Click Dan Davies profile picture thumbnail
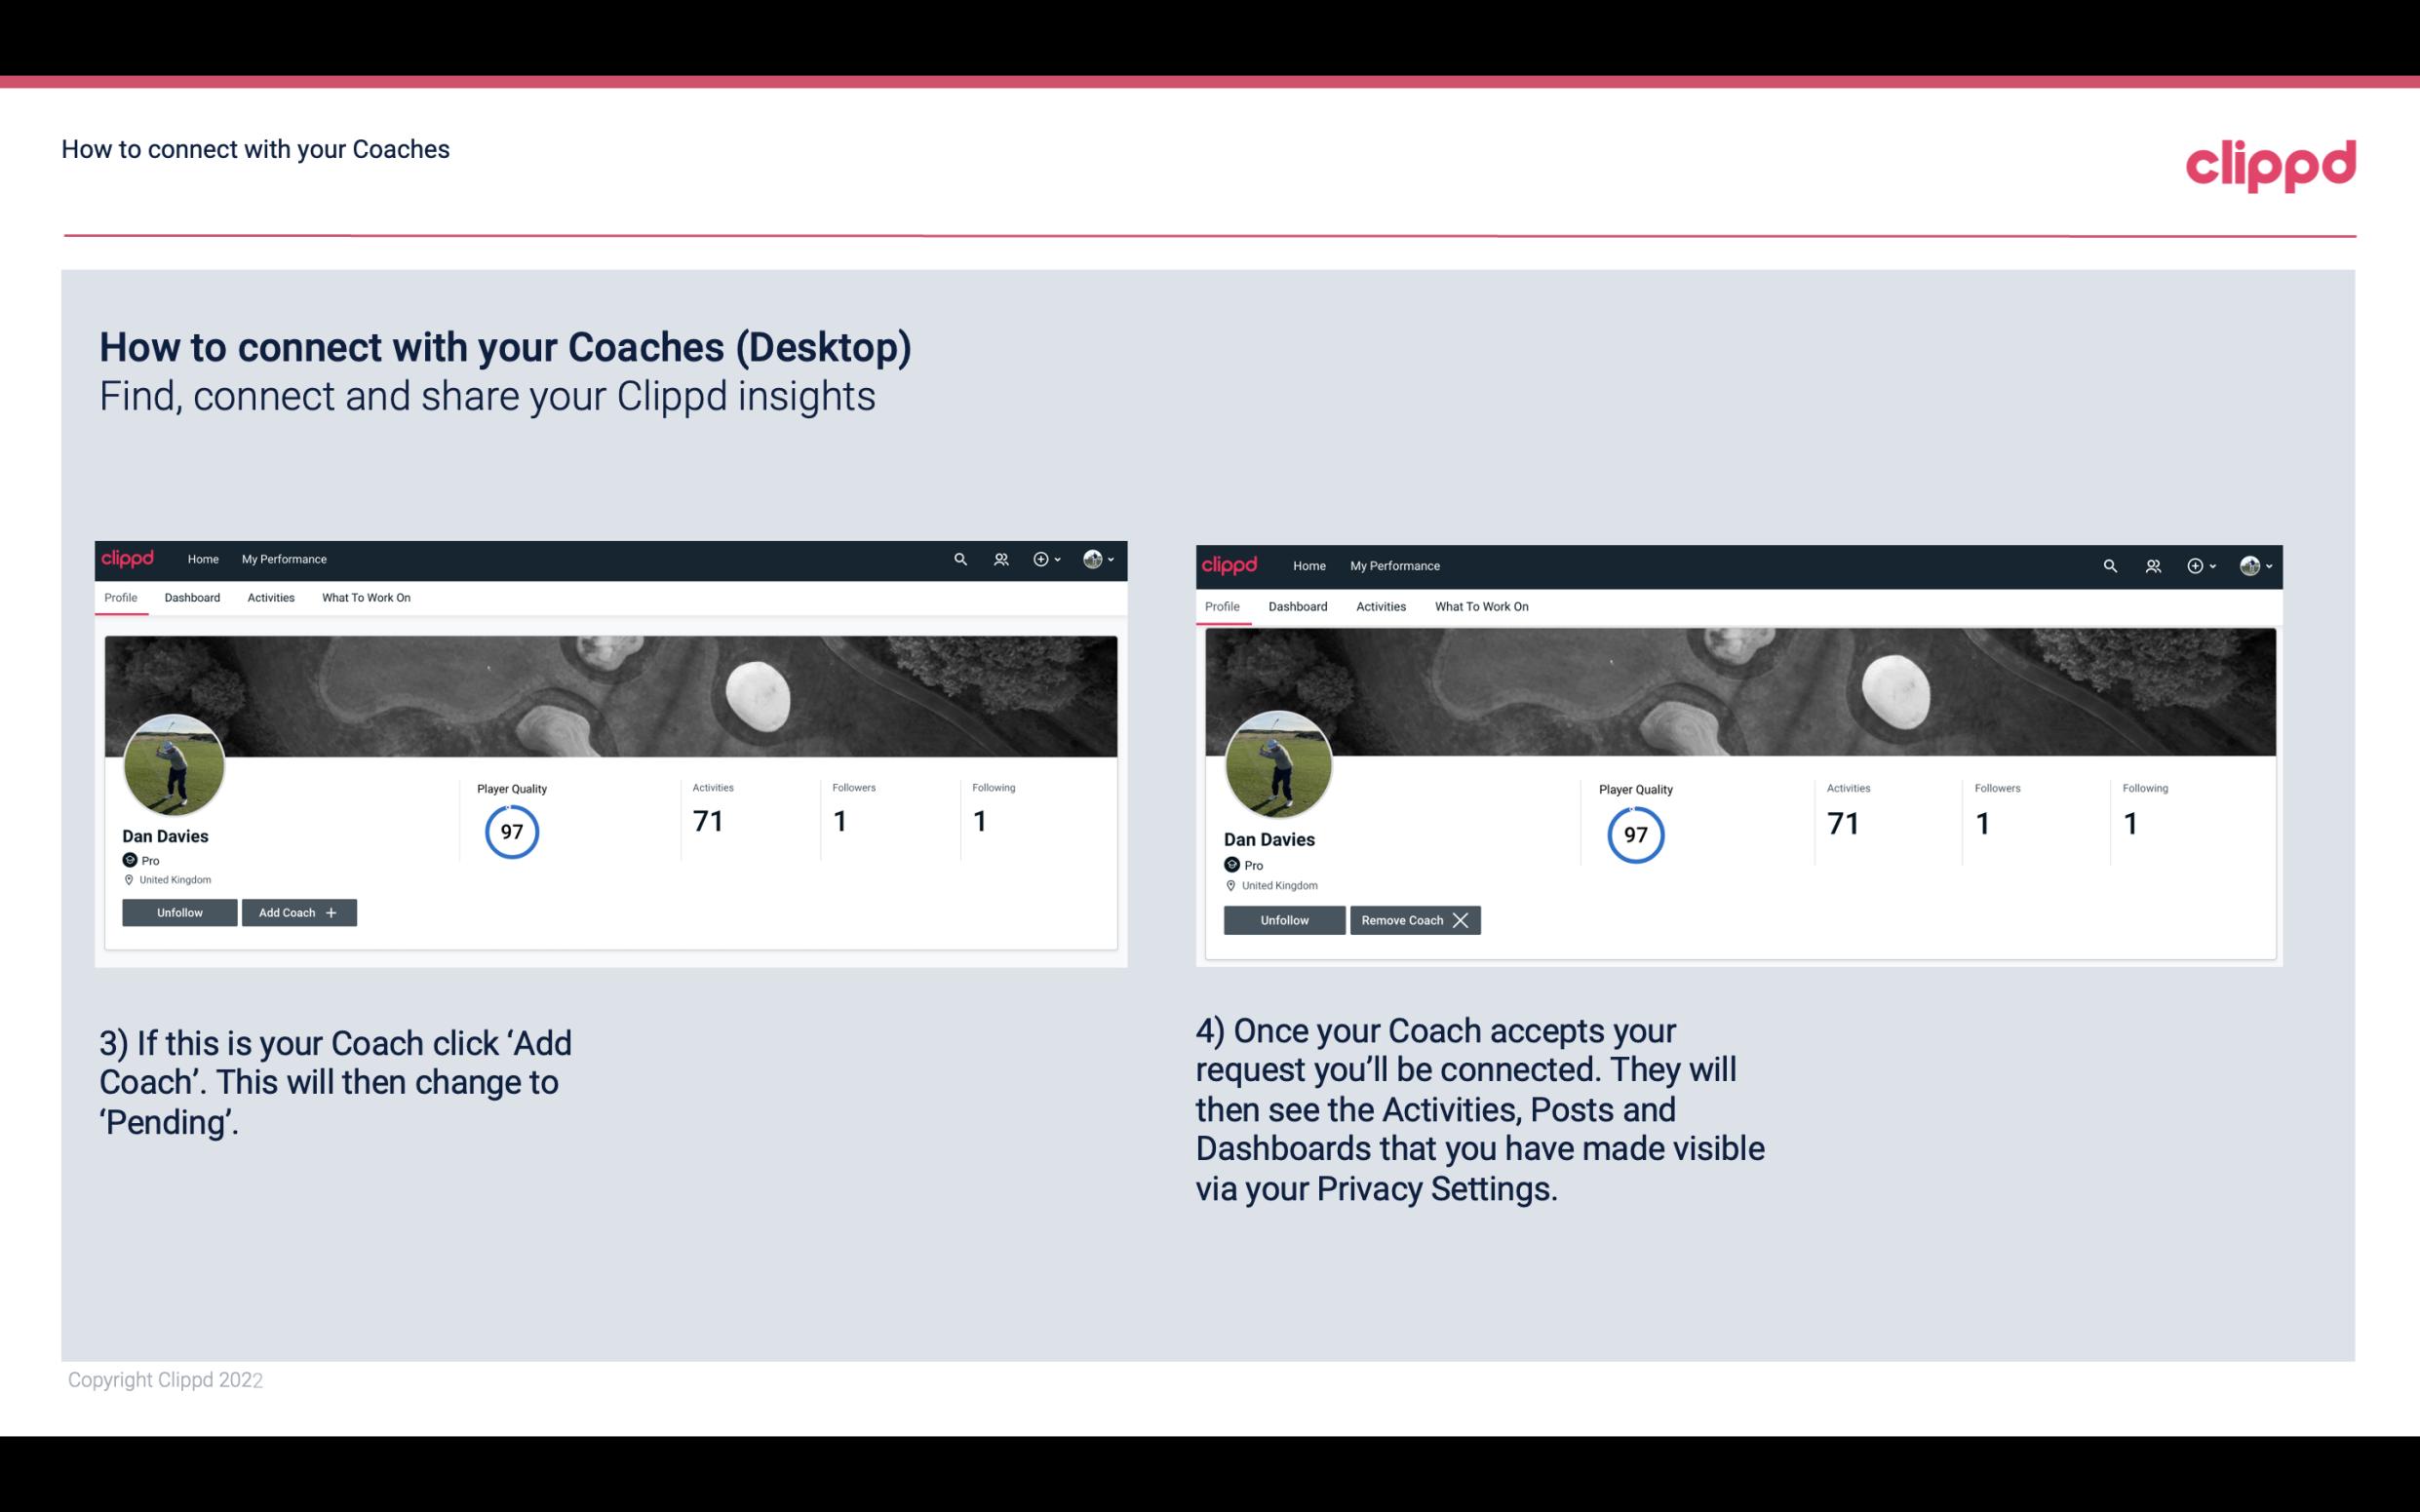2420x1512 pixels. coord(175,761)
